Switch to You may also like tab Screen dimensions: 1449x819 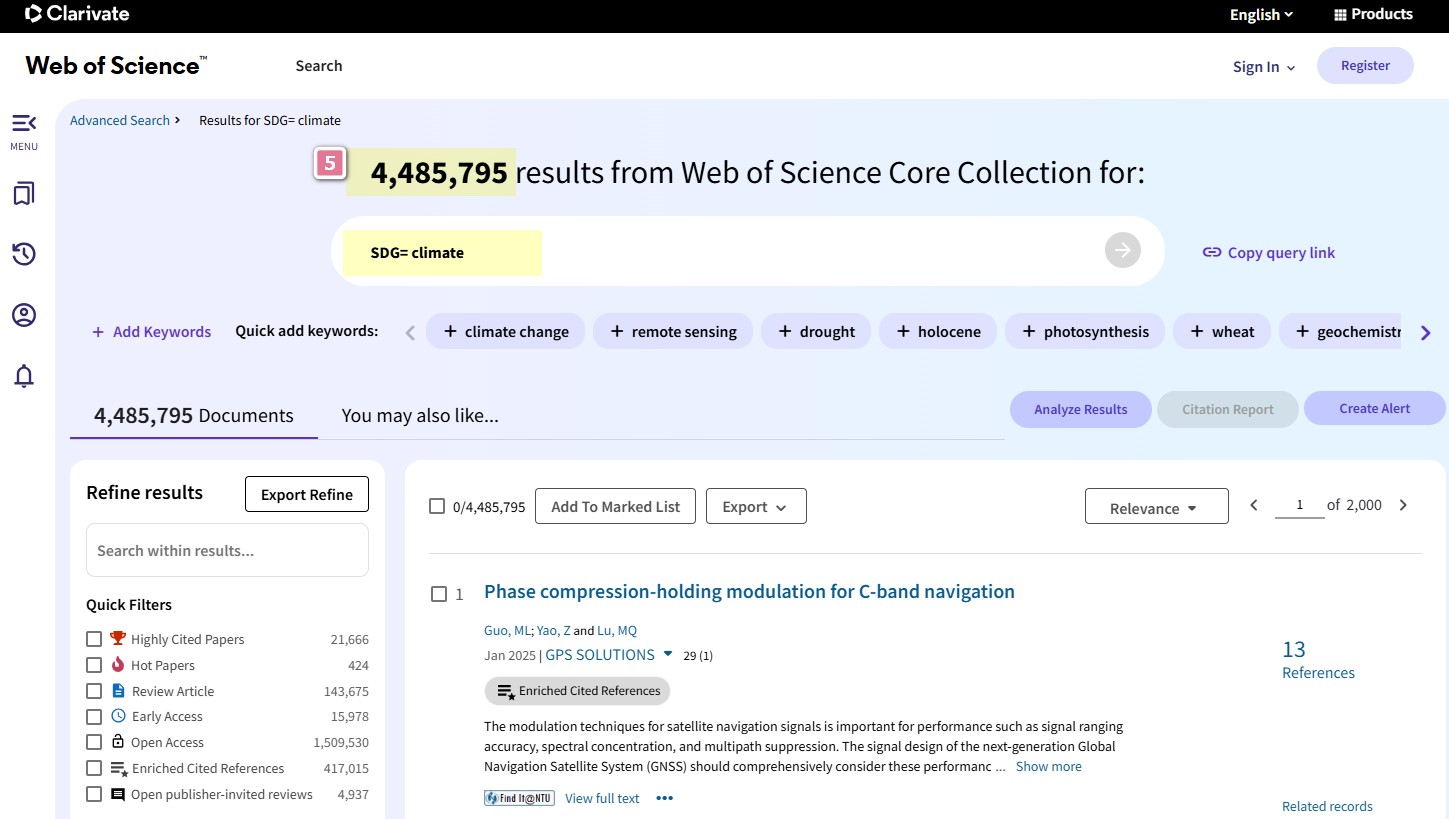tap(420, 415)
